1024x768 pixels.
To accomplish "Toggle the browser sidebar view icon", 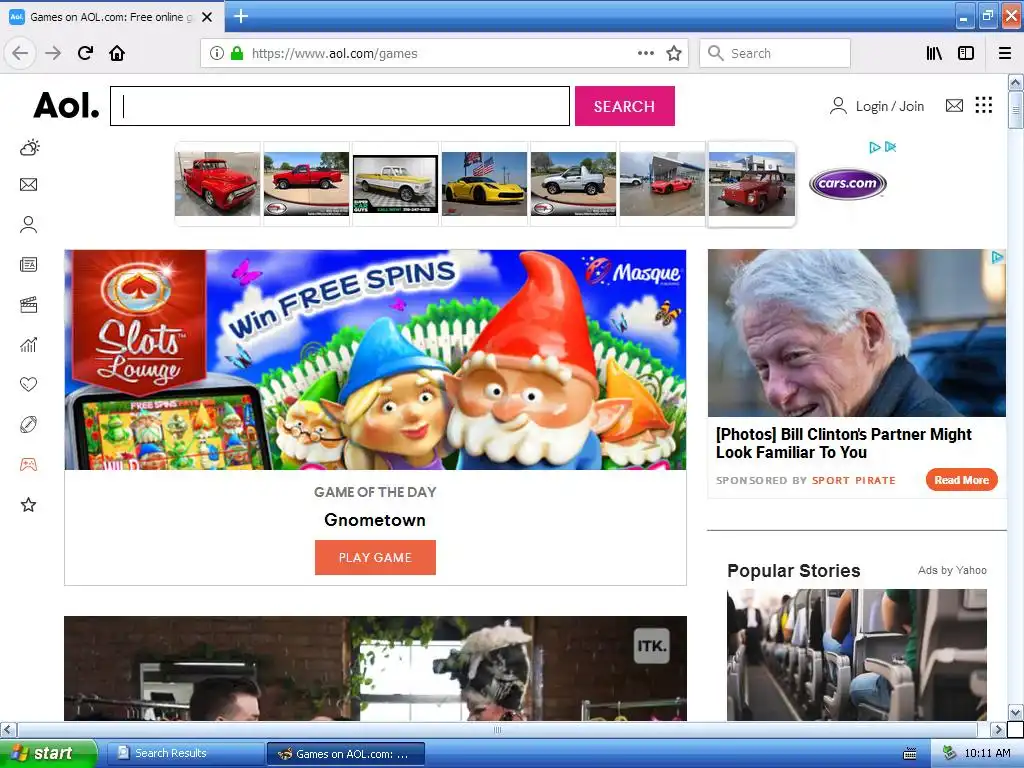I will (x=966, y=53).
